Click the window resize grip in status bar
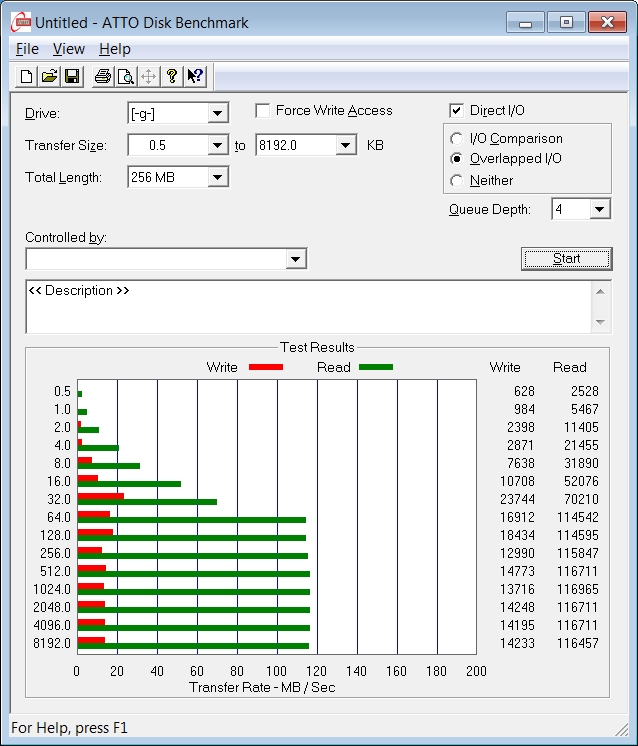This screenshot has width=638, height=746. pos(622,729)
